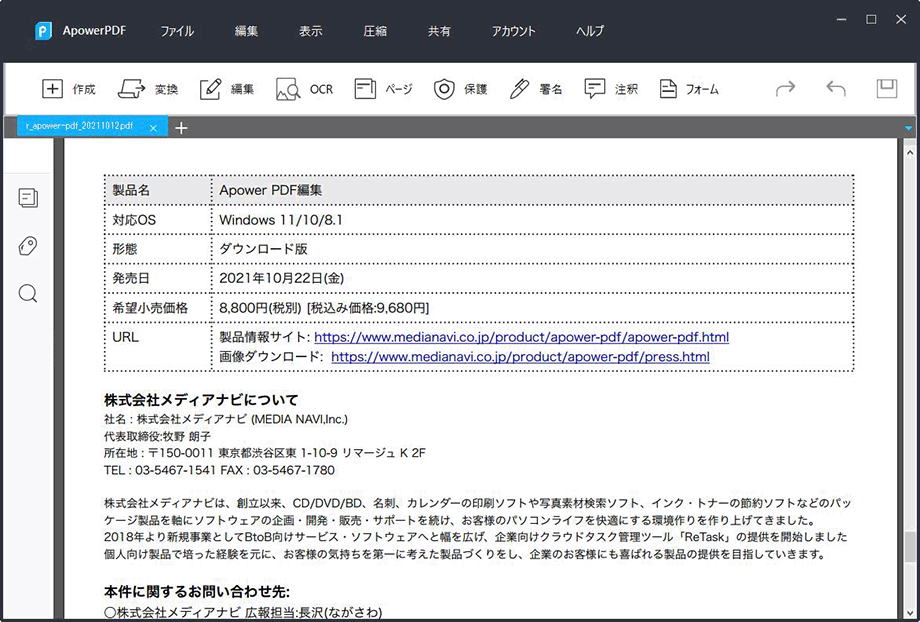The image size is (920, 622).
Task: Click the save floppy disk icon
Action: click(x=887, y=89)
